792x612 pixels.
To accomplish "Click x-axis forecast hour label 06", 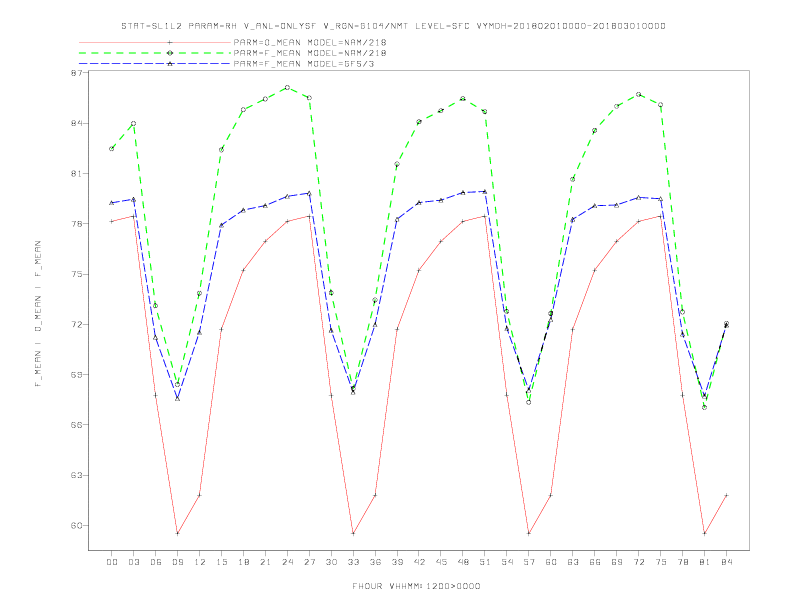I will 156,562.
